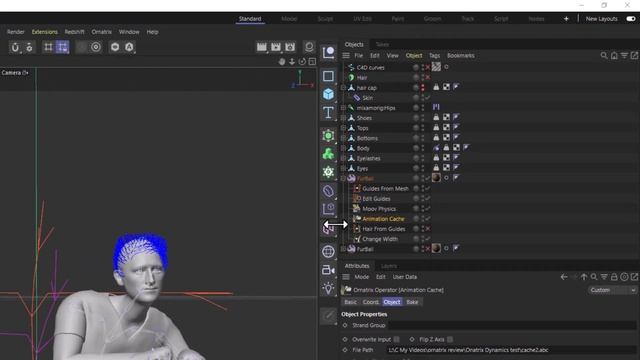Open the Layers tab

click(389, 266)
